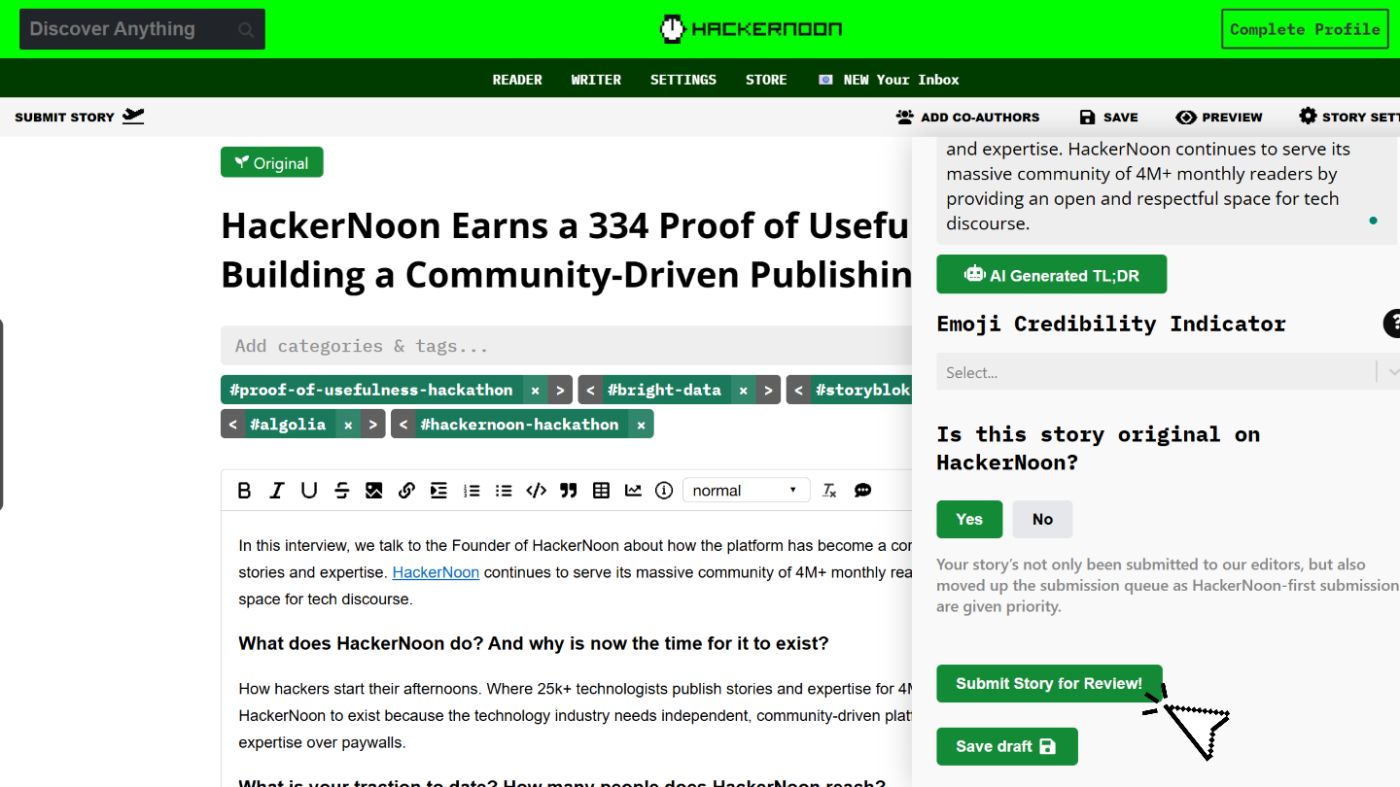Select Yes for story originality
Screen dimensions: 1400x787
968,519
